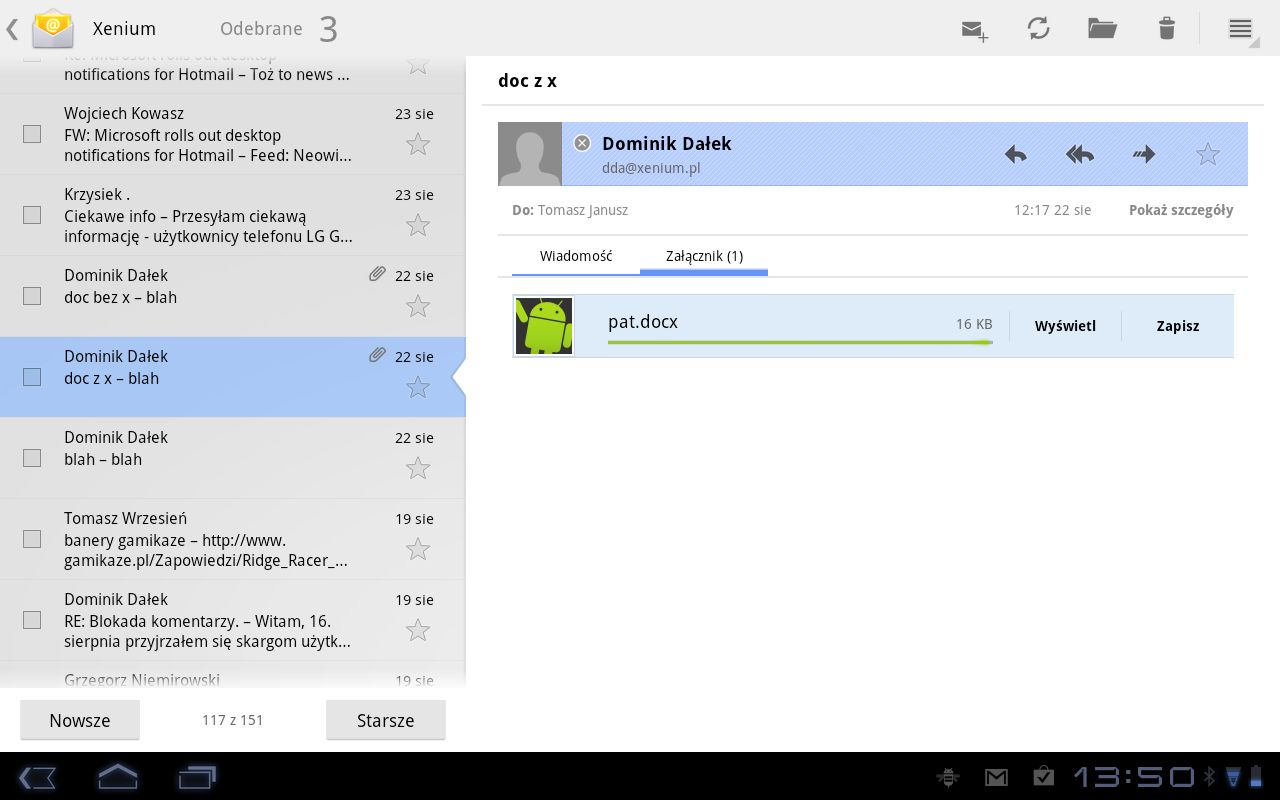Tap the sender's contact avatar

[530, 154]
